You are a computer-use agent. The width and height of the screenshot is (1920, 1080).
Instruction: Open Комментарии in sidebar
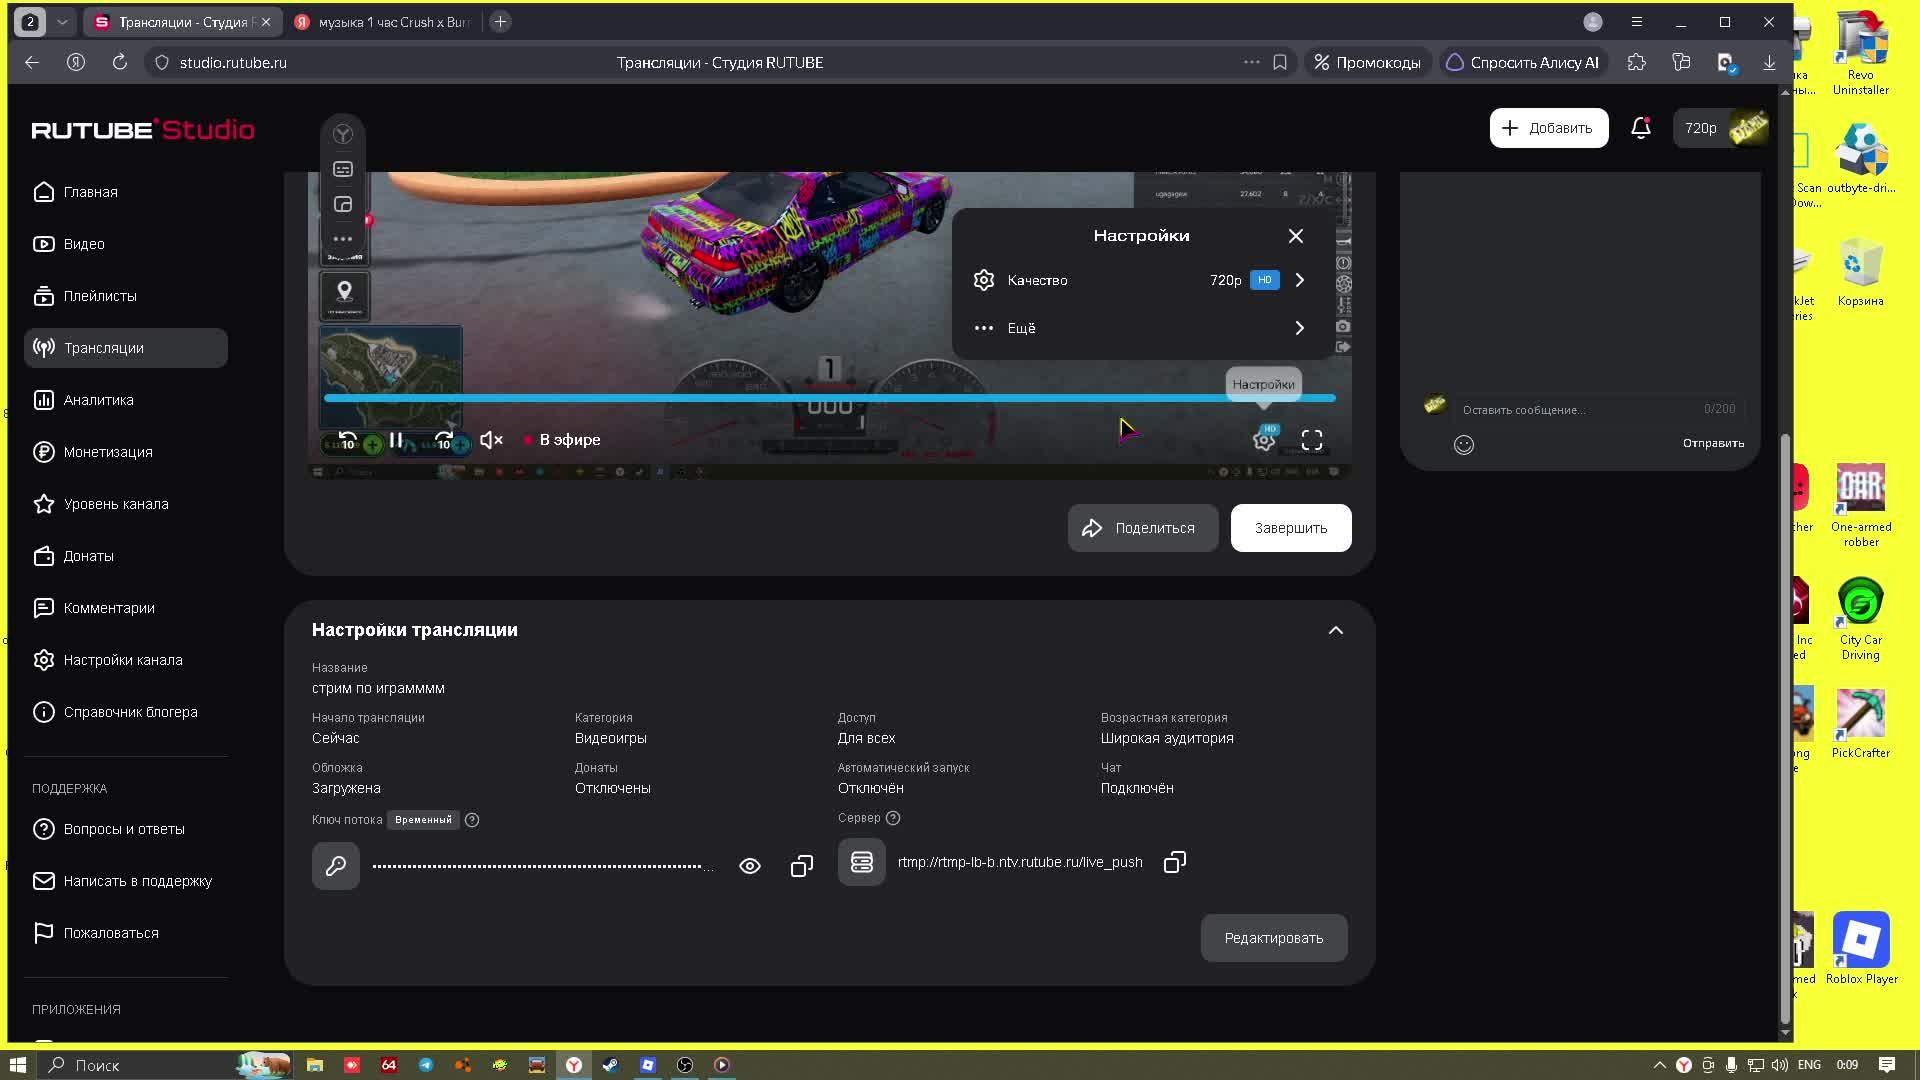point(126,608)
